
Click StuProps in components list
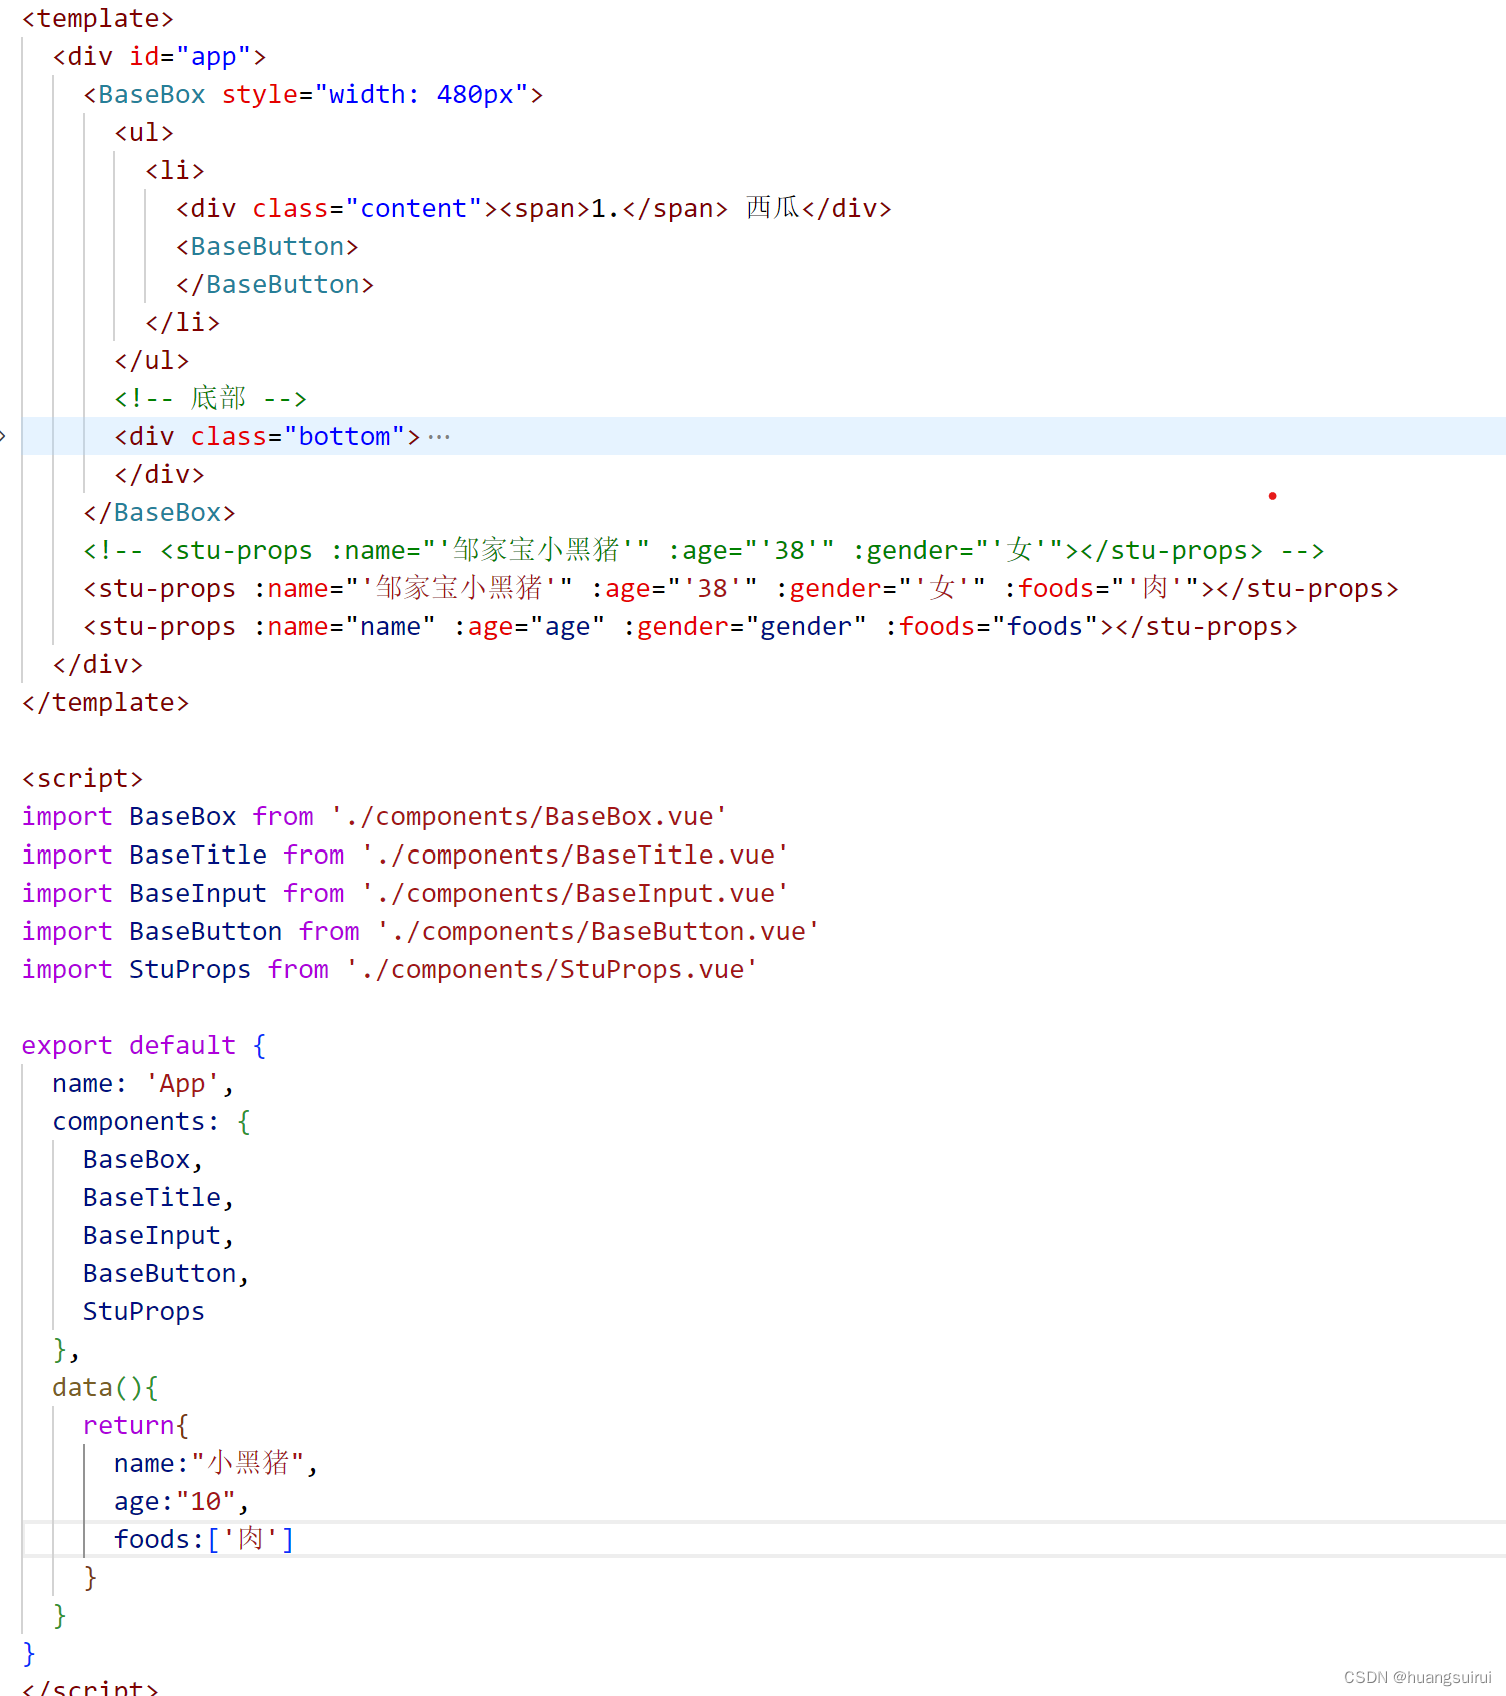point(144,1312)
